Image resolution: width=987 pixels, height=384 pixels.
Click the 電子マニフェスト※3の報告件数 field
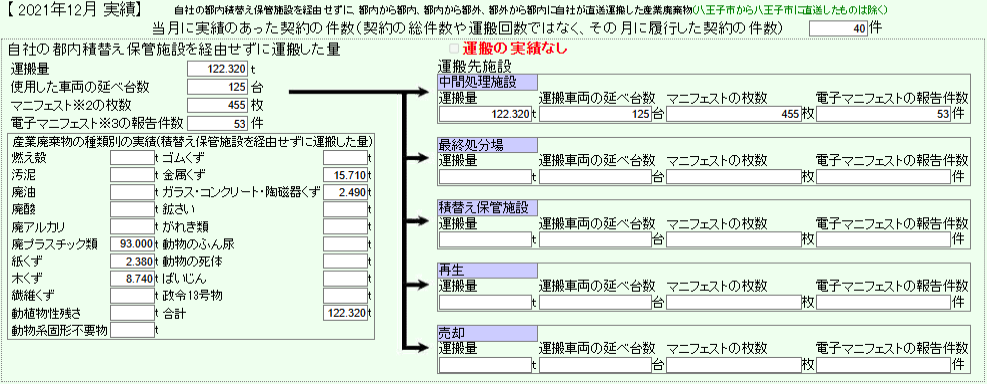pyautogui.click(x=218, y=121)
